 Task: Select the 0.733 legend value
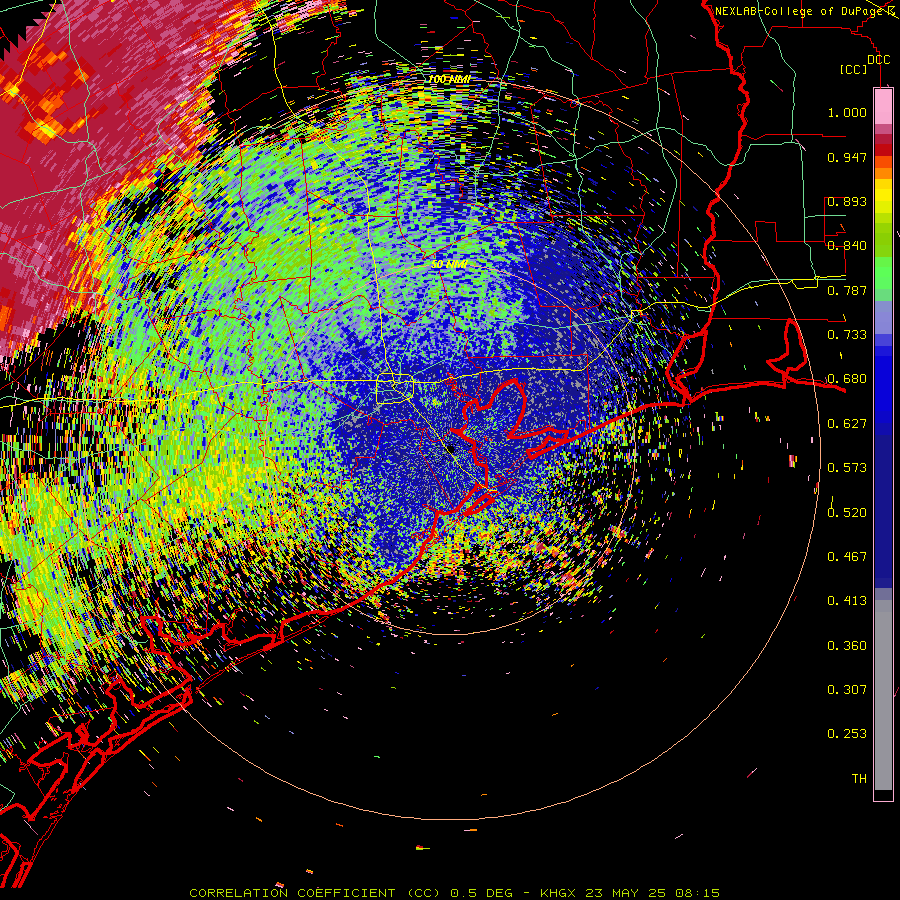coord(847,335)
